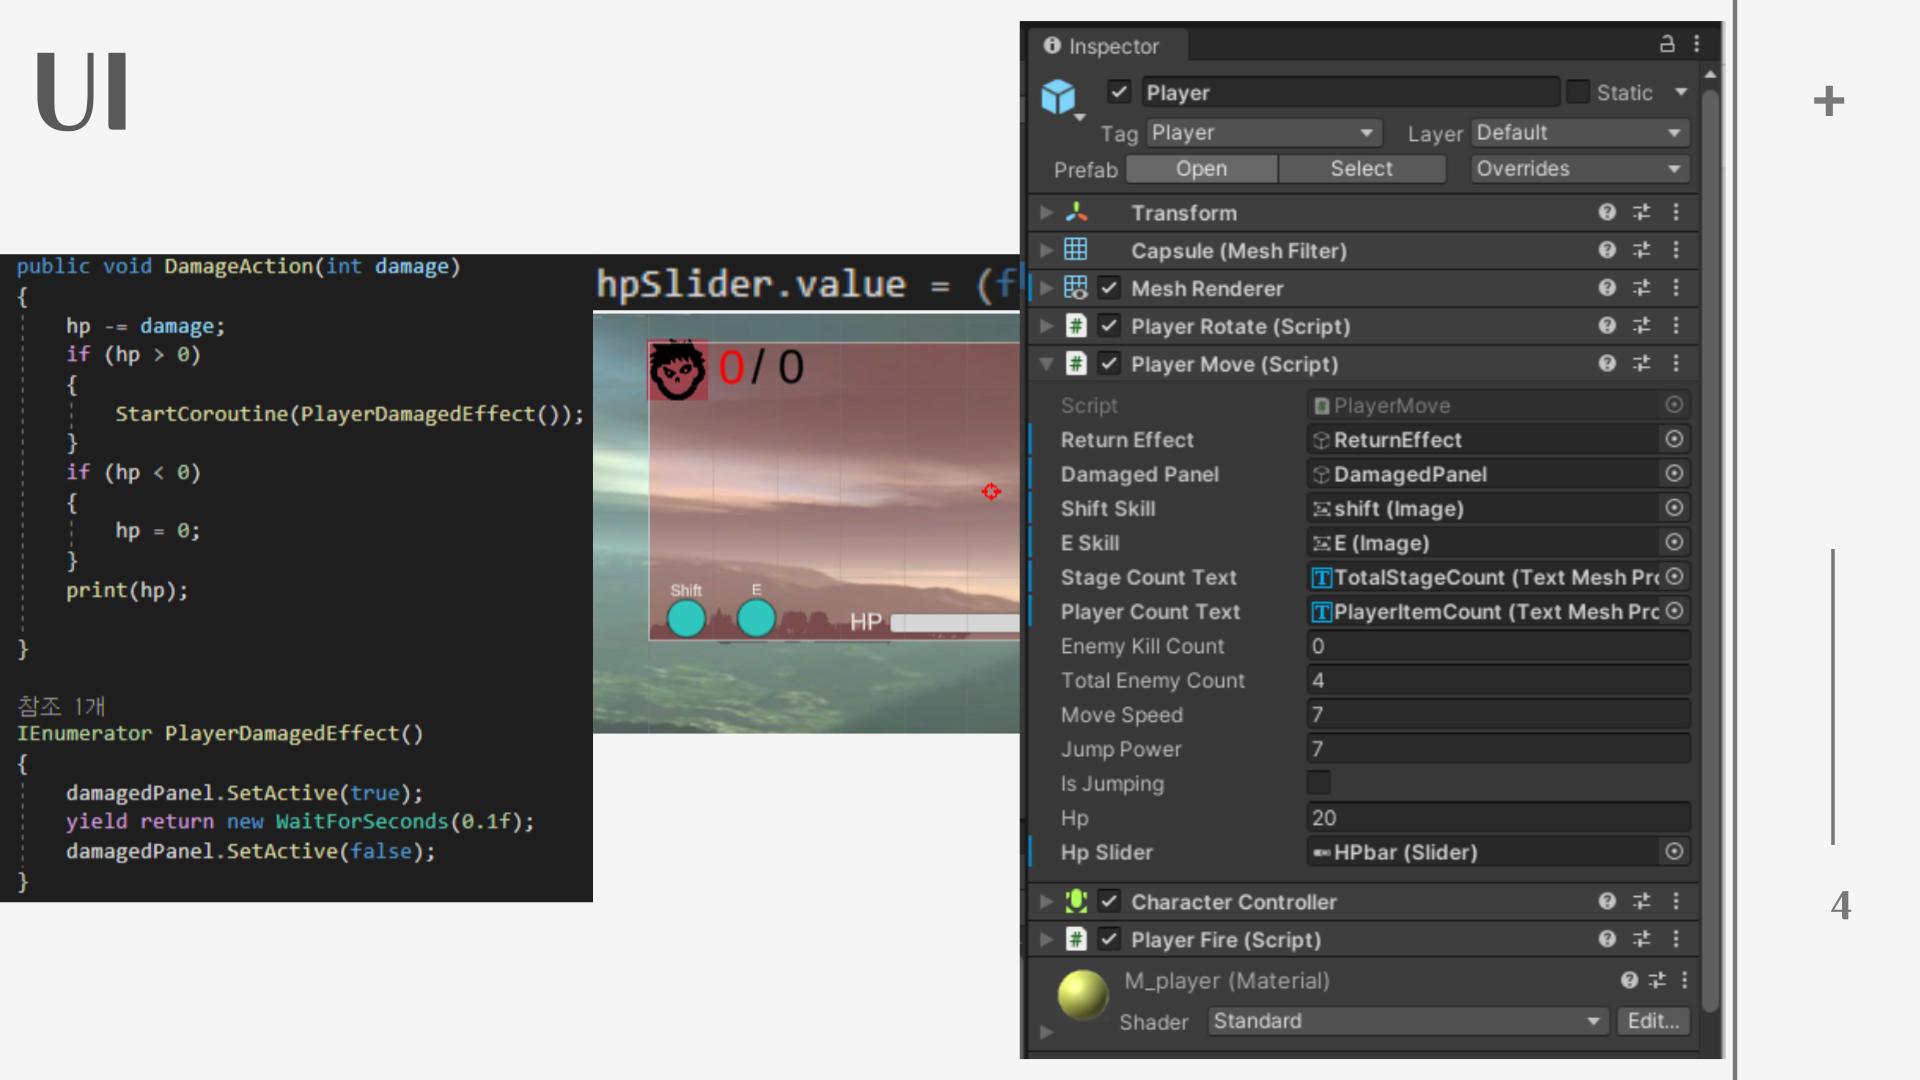The image size is (1920, 1080).
Task: Toggle the Is Jumping checkbox
Action: tap(1319, 783)
